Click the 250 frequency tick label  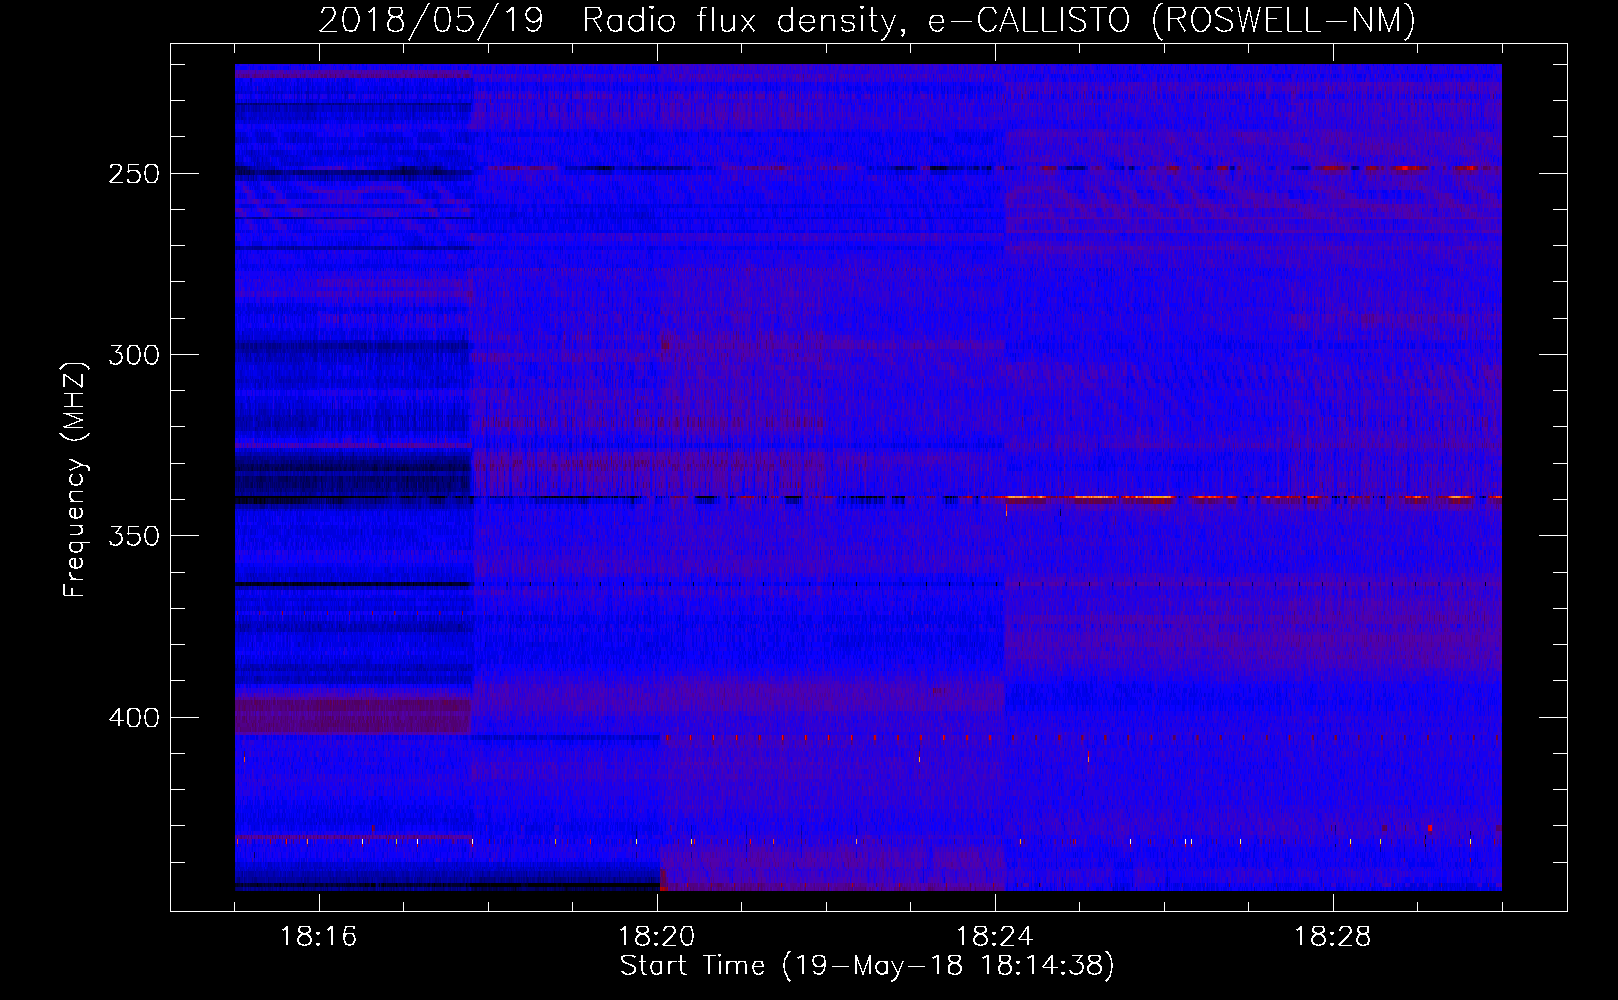point(134,174)
